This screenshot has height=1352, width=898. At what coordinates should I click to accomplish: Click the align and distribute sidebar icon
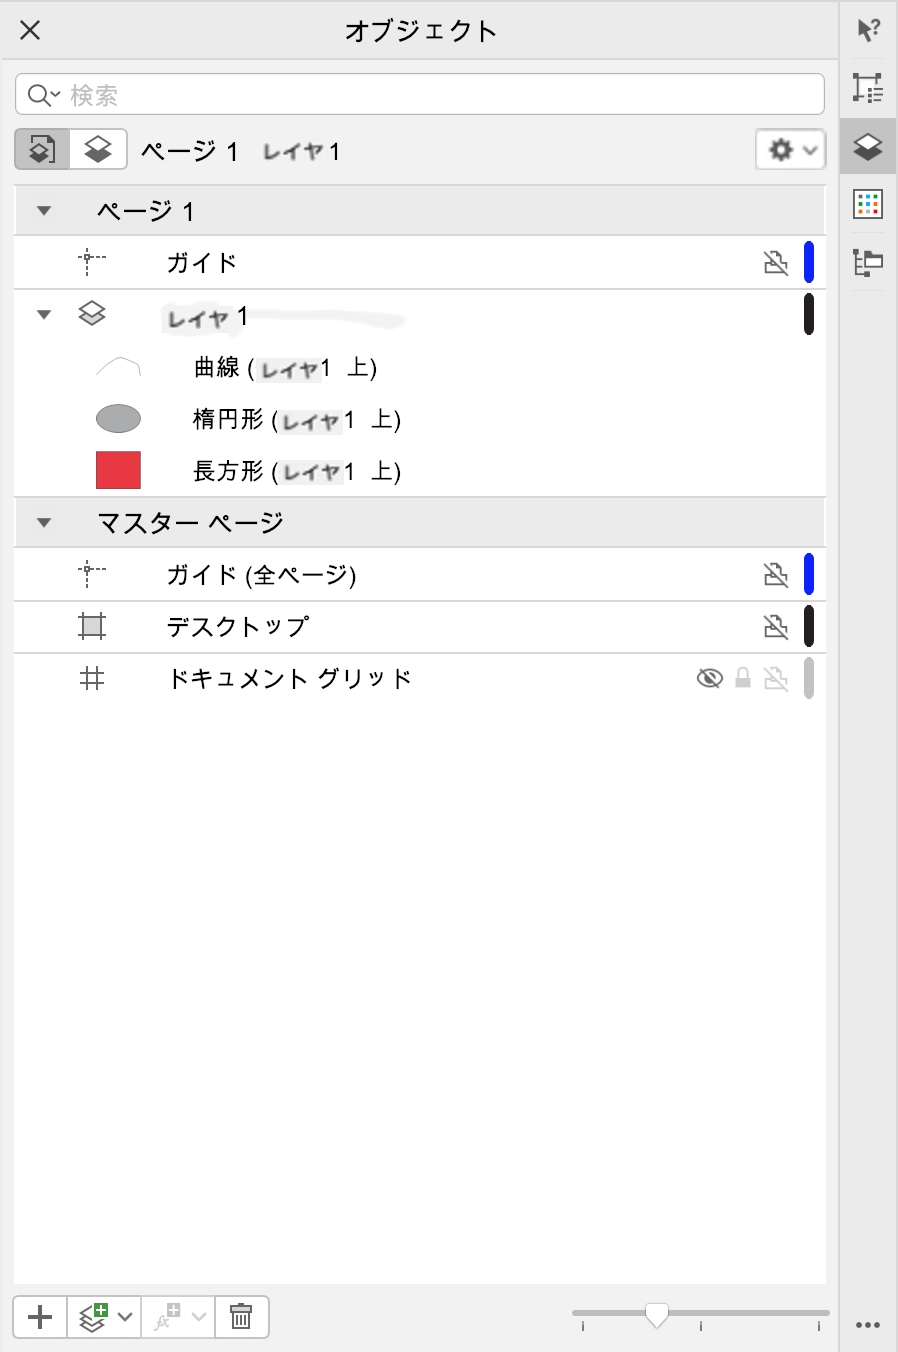pos(868,263)
